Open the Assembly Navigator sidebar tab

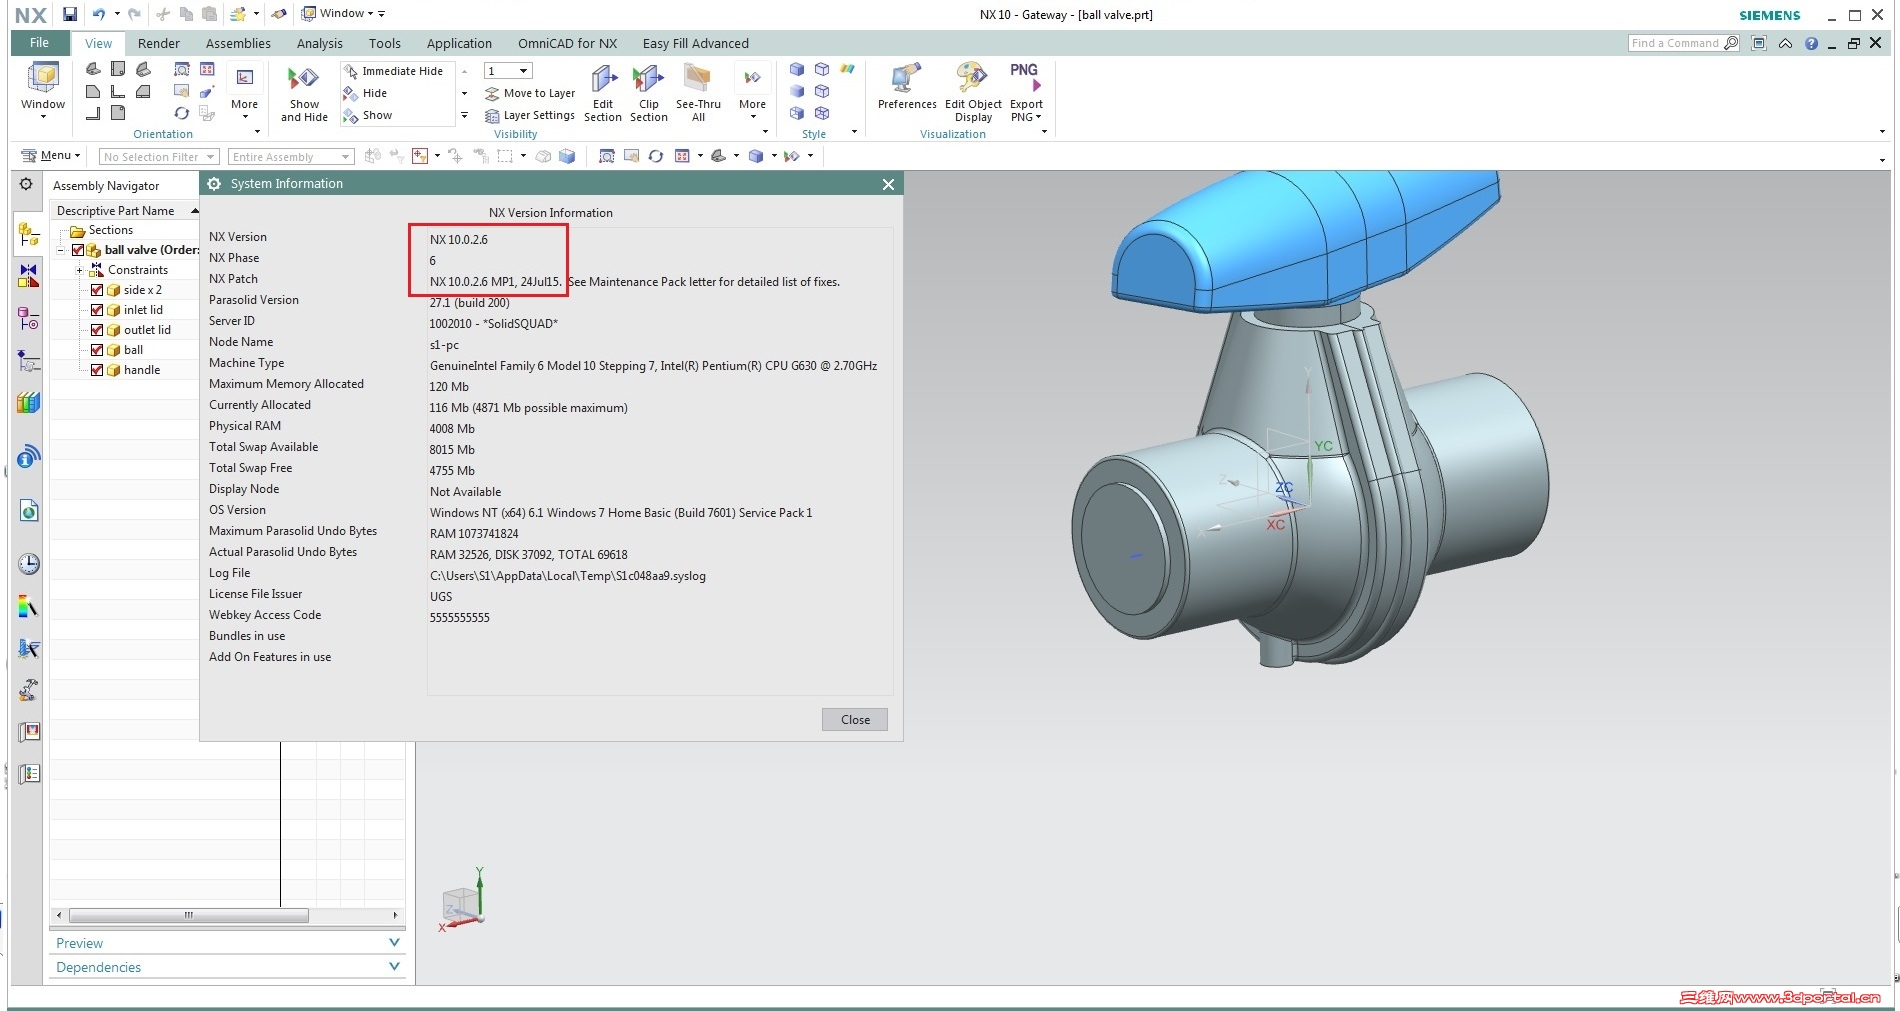pos(29,234)
